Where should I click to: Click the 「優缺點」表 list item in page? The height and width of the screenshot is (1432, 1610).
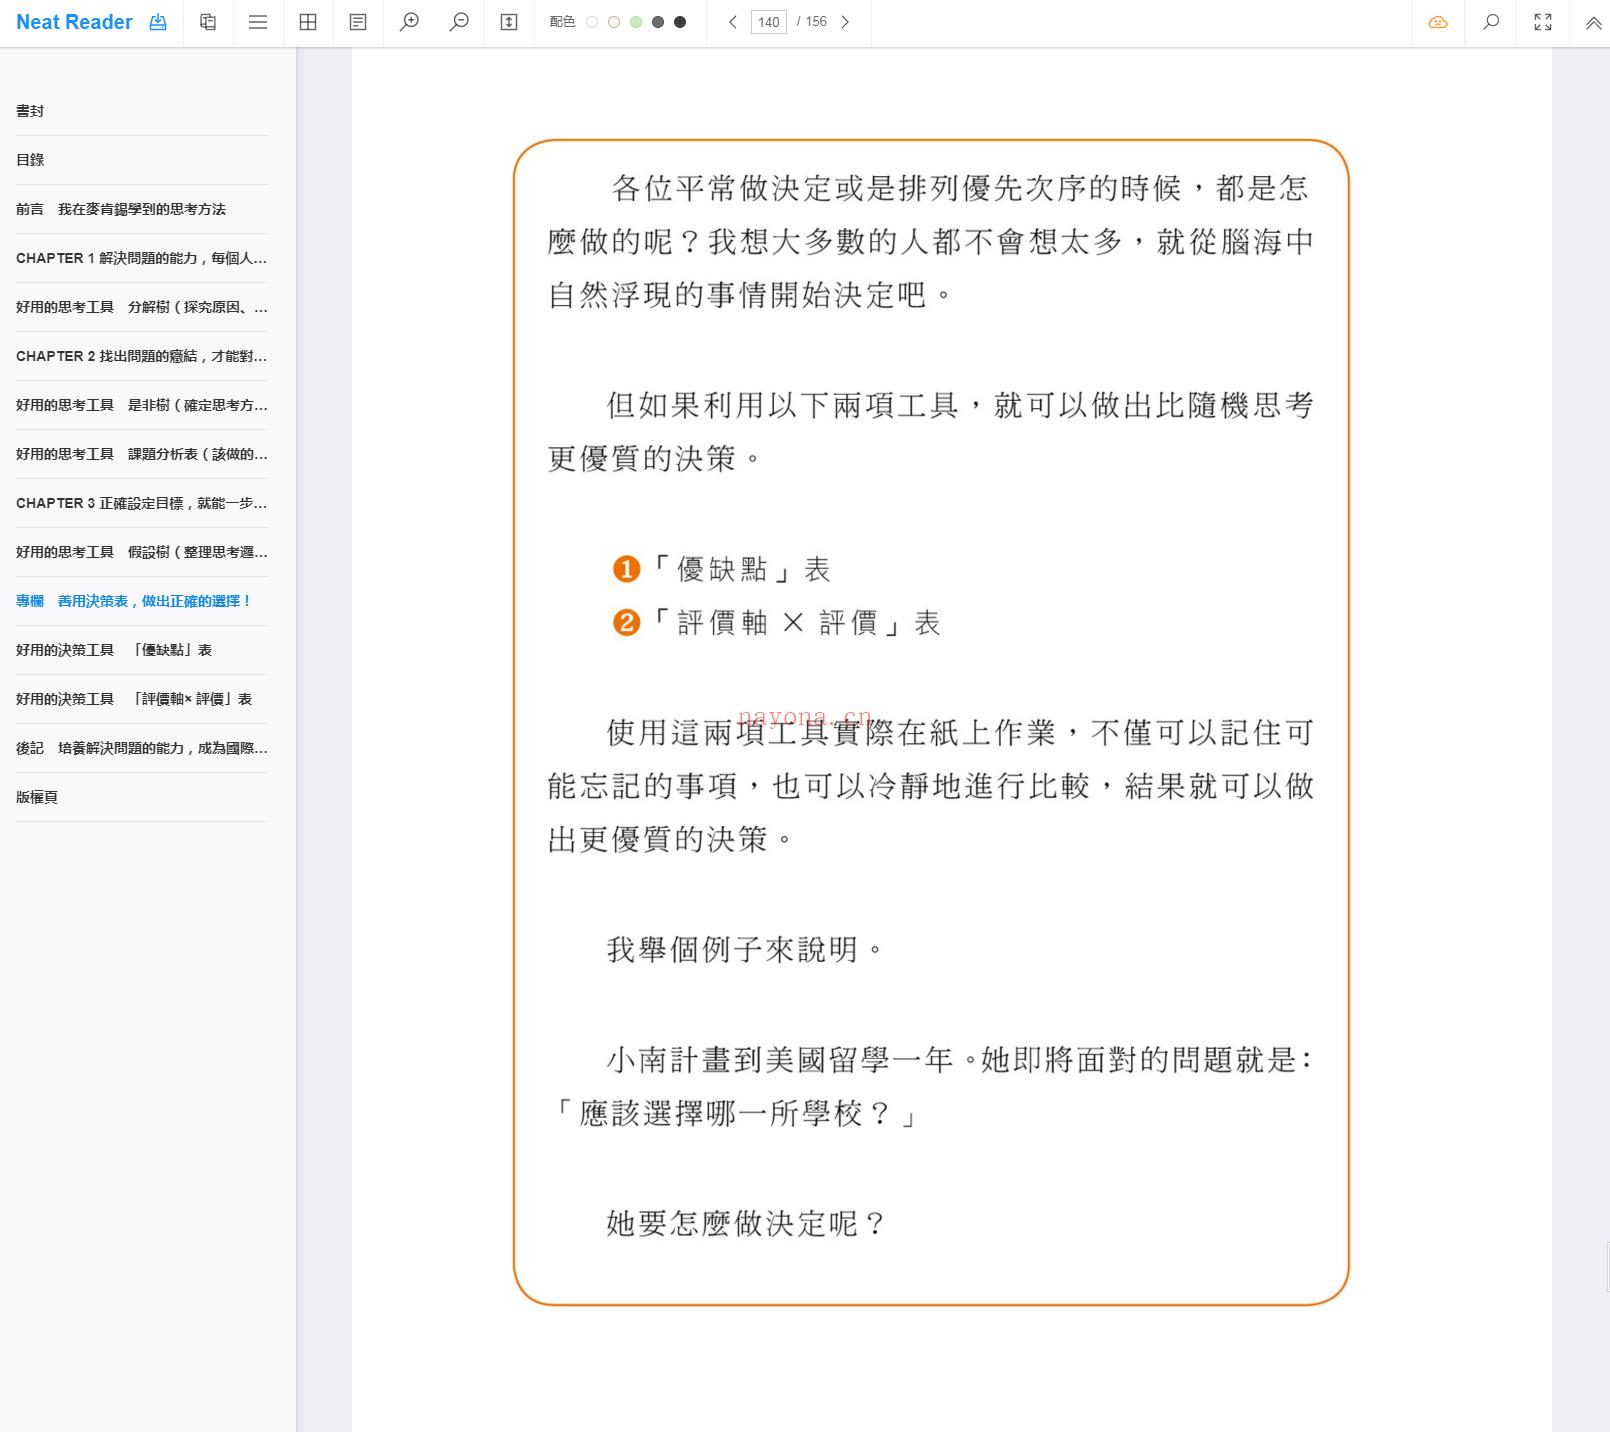coord(721,569)
